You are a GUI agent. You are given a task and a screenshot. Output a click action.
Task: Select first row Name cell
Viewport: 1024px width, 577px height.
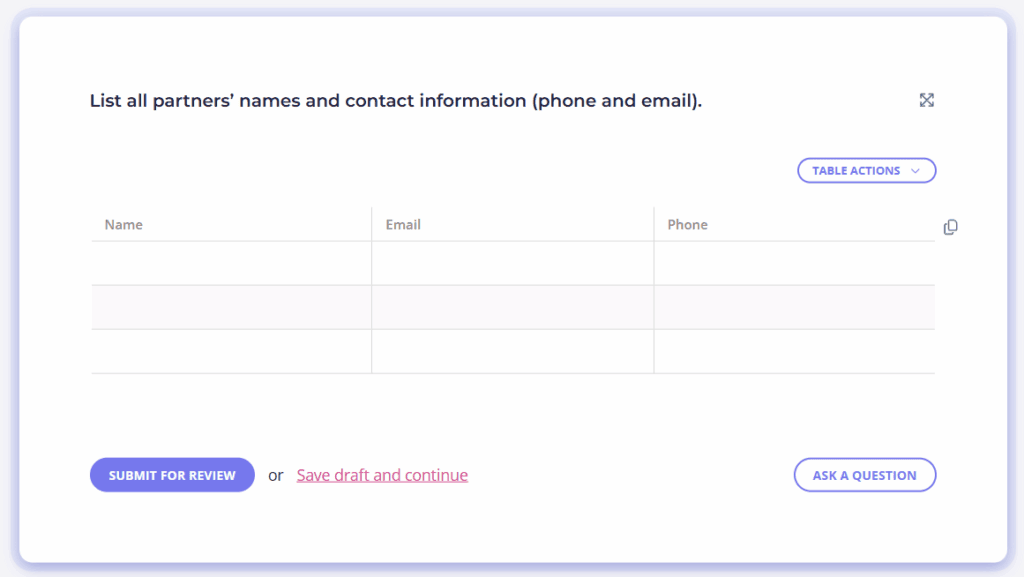(231, 263)
